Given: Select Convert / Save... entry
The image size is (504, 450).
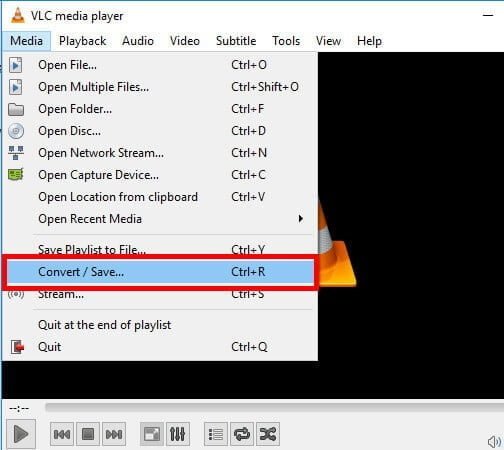Looking at the screenshot, I should pyautogui.click(x=160, y=272).
